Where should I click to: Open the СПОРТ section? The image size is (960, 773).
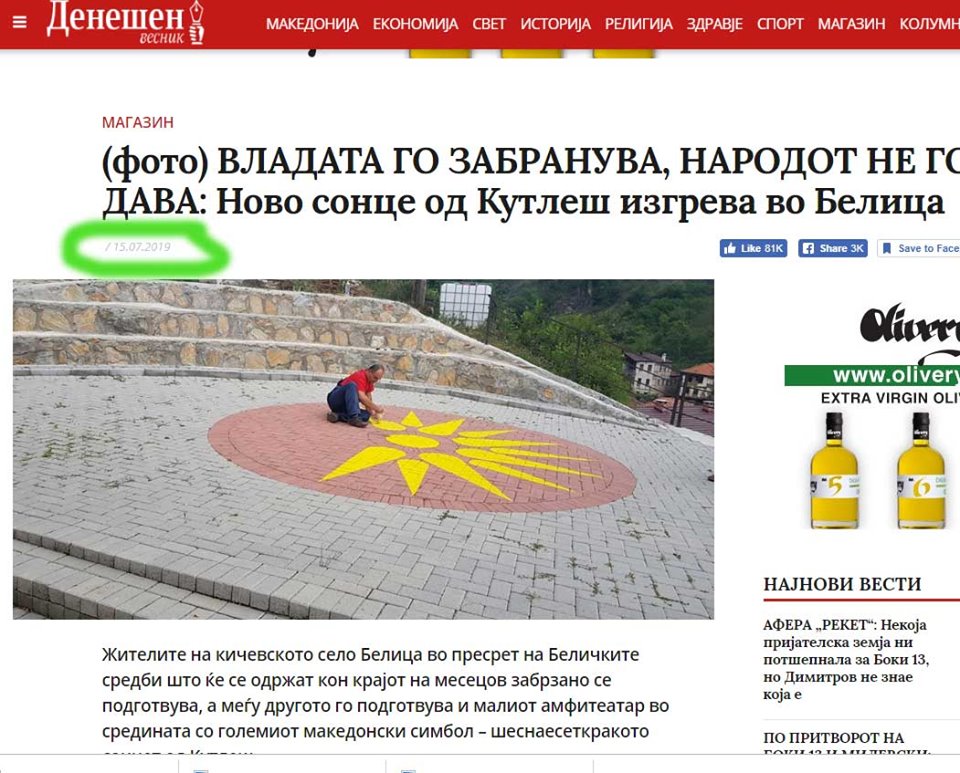(780, 24)
